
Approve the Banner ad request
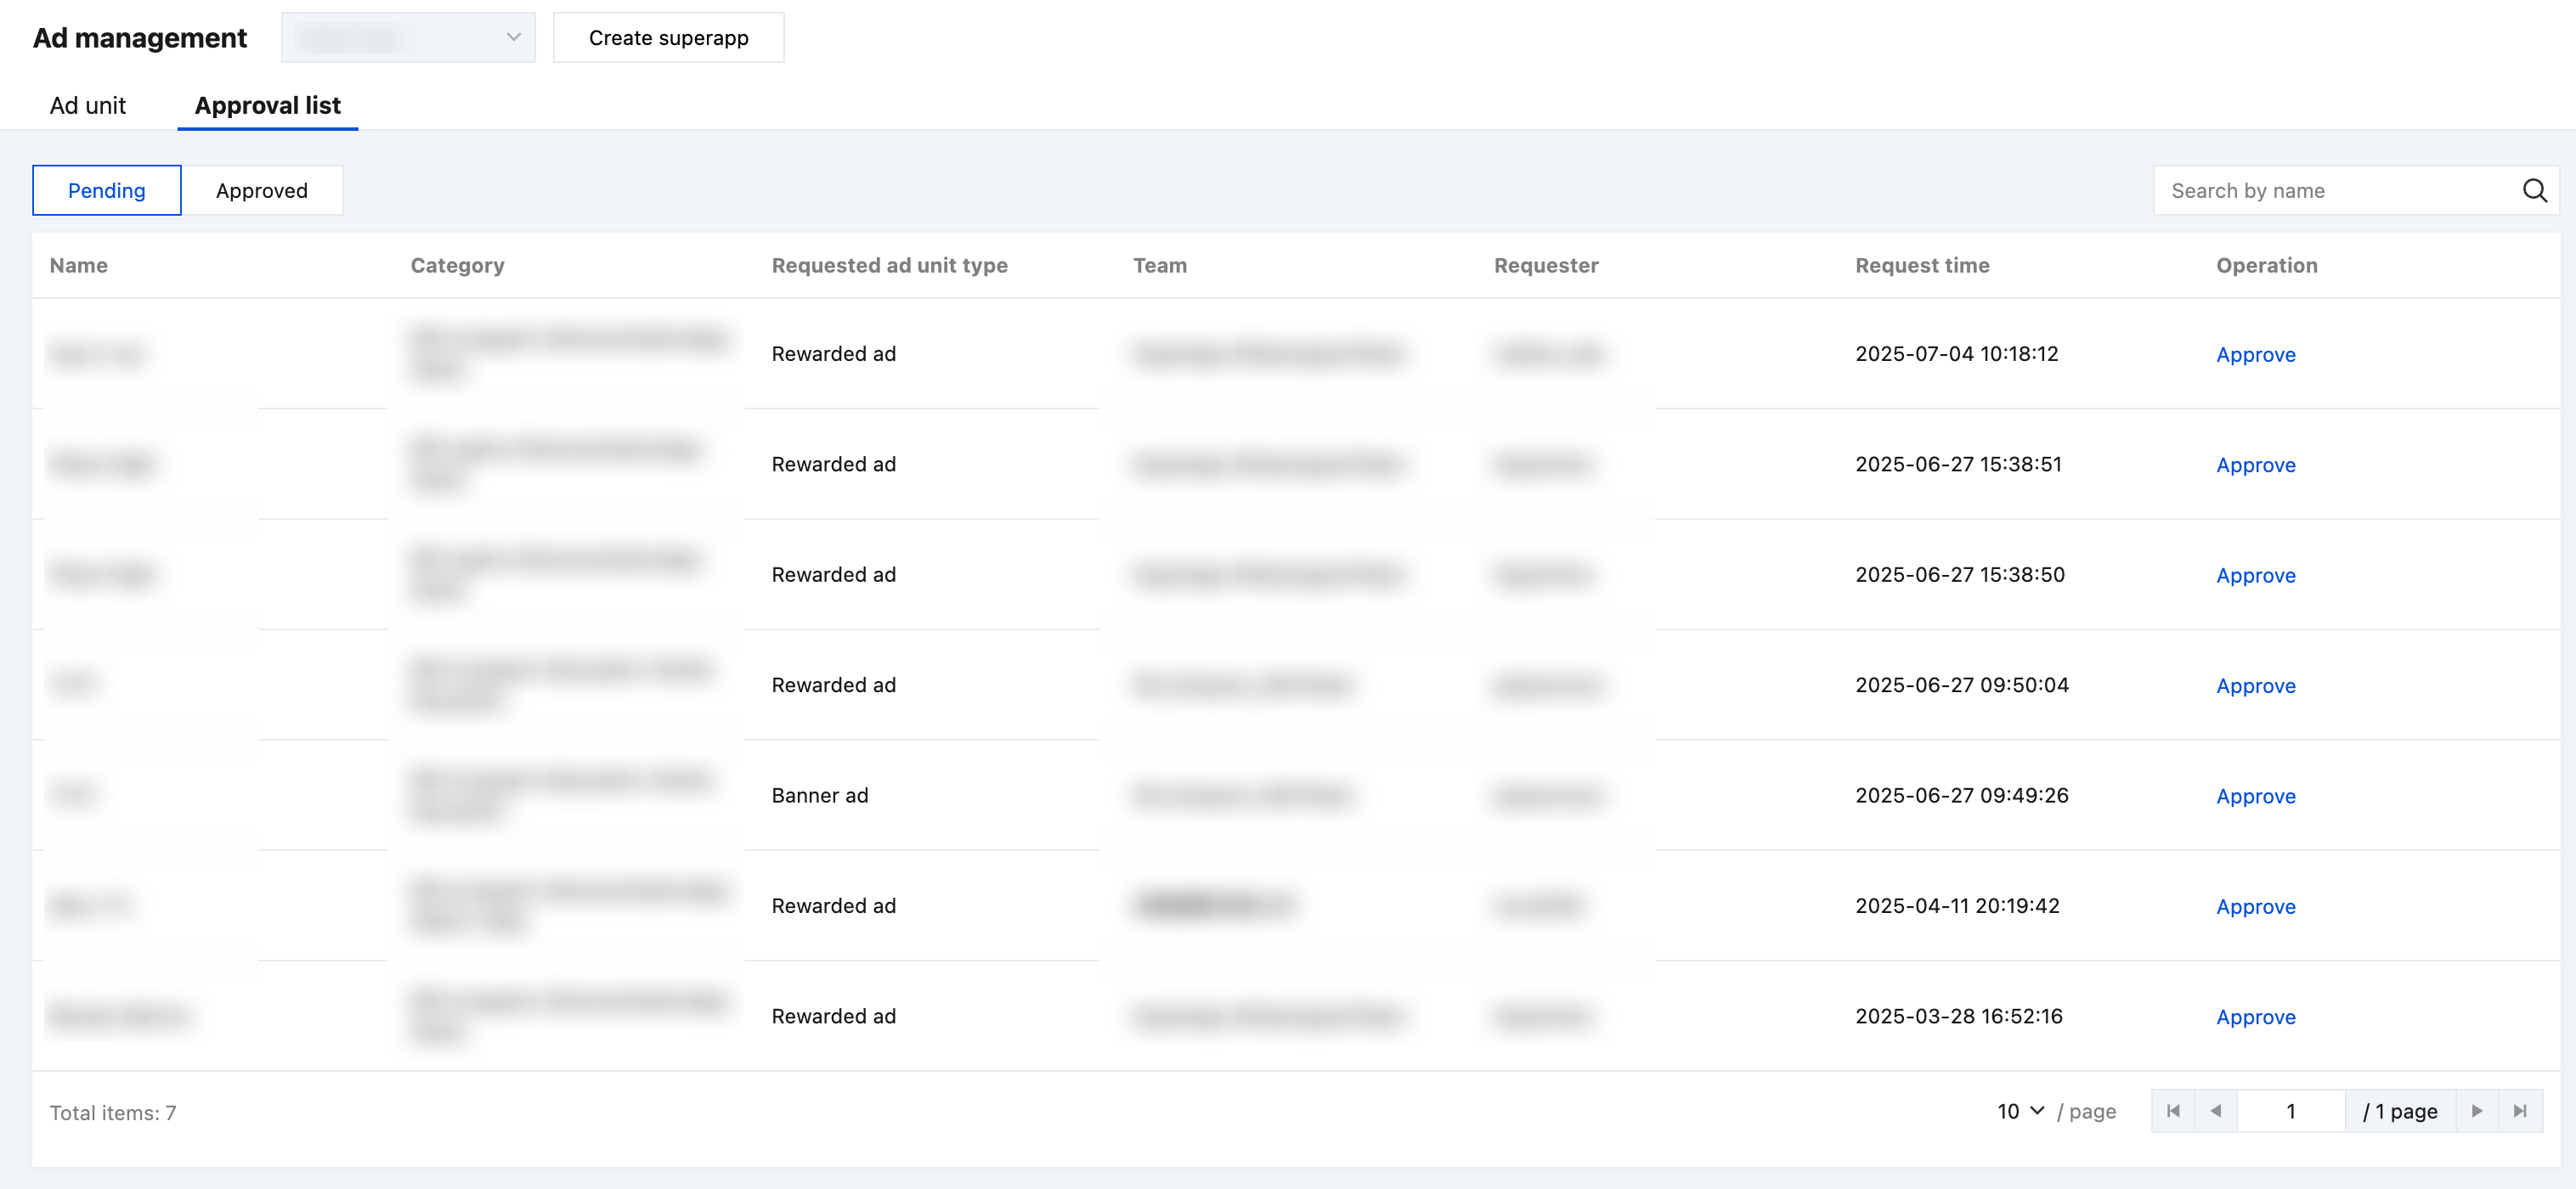point(2255,796)
